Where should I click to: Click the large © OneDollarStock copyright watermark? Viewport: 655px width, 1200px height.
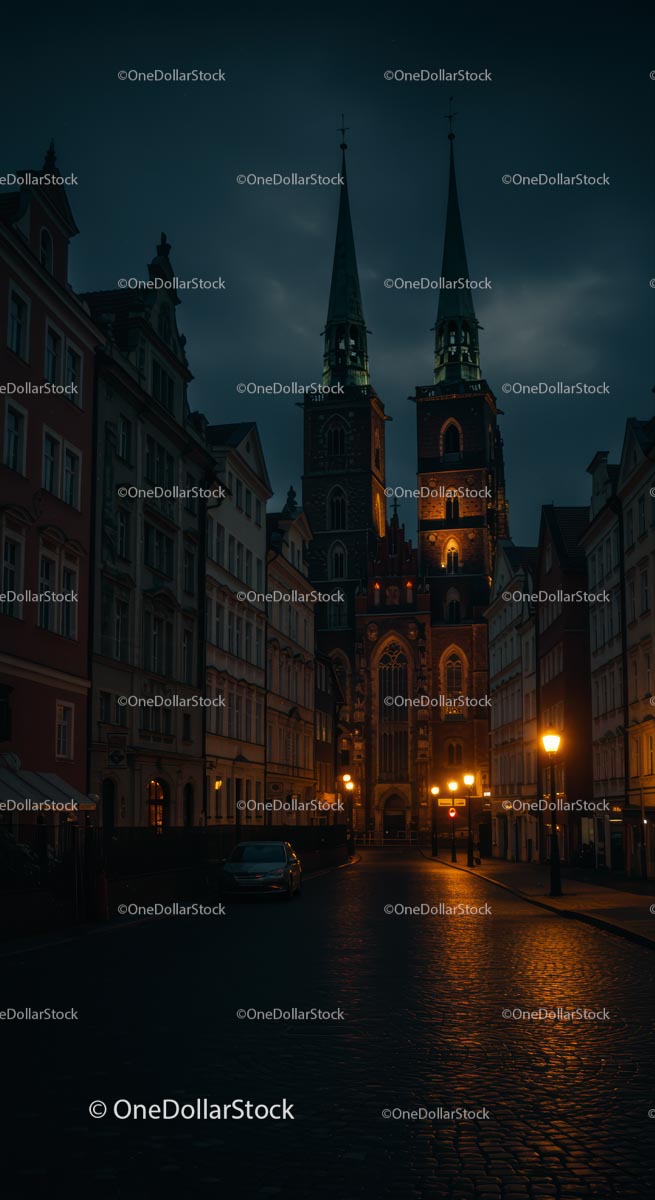point(191,1109)
